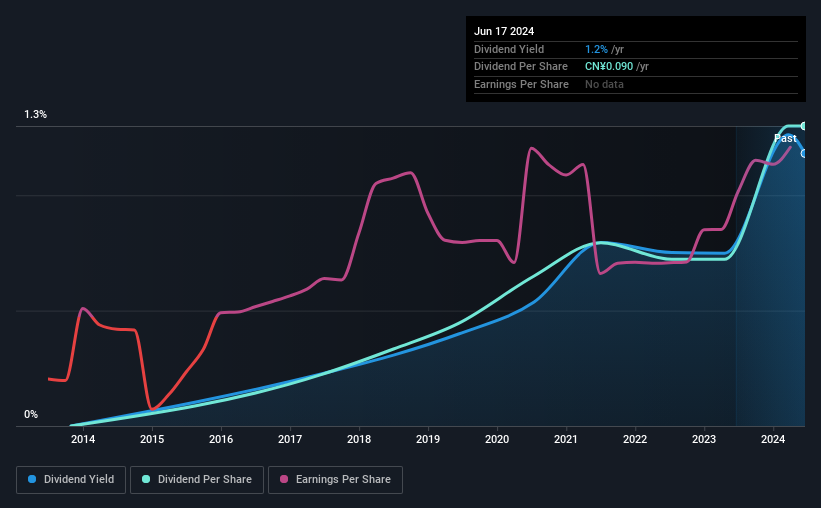Screen dimensions: 821x508
Task: Select the 2022 x-axis year label
Action: [x=635, y=439]
